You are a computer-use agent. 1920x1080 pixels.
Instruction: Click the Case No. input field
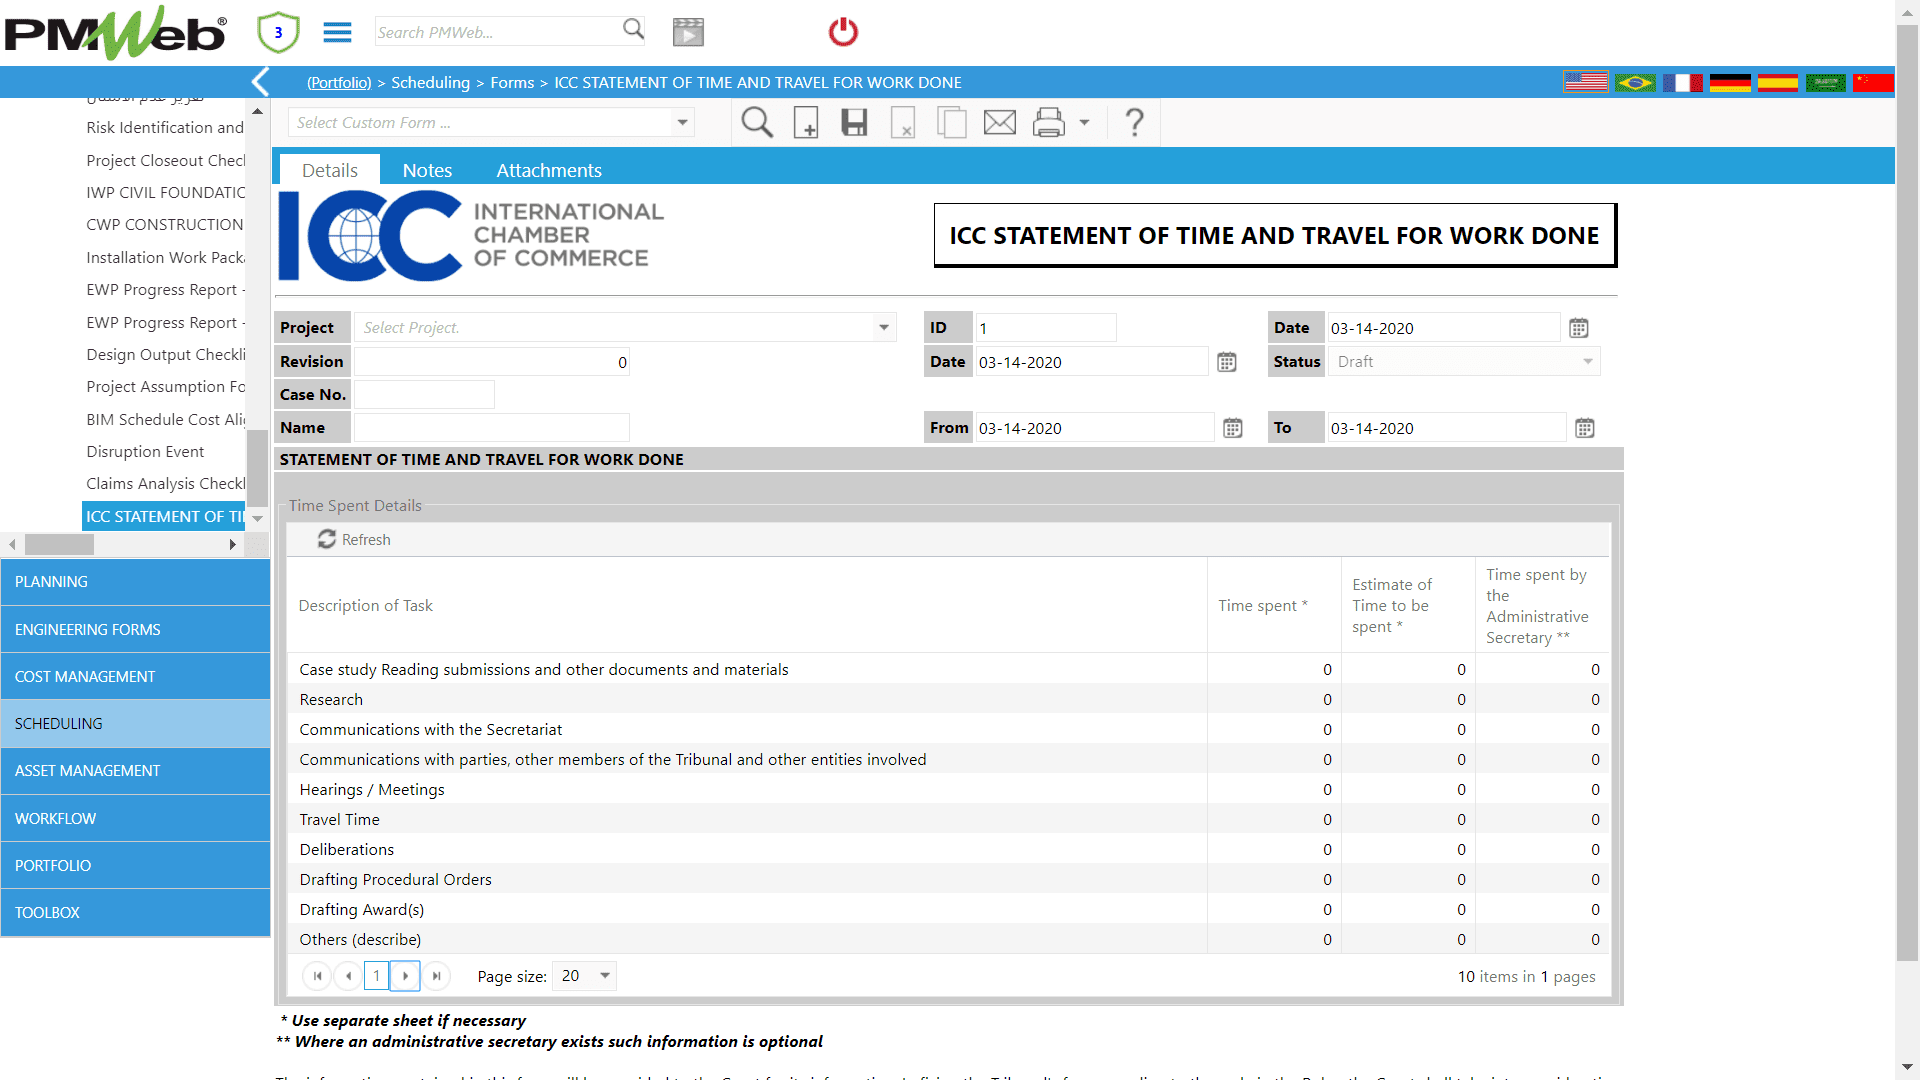tap(424, 395)
